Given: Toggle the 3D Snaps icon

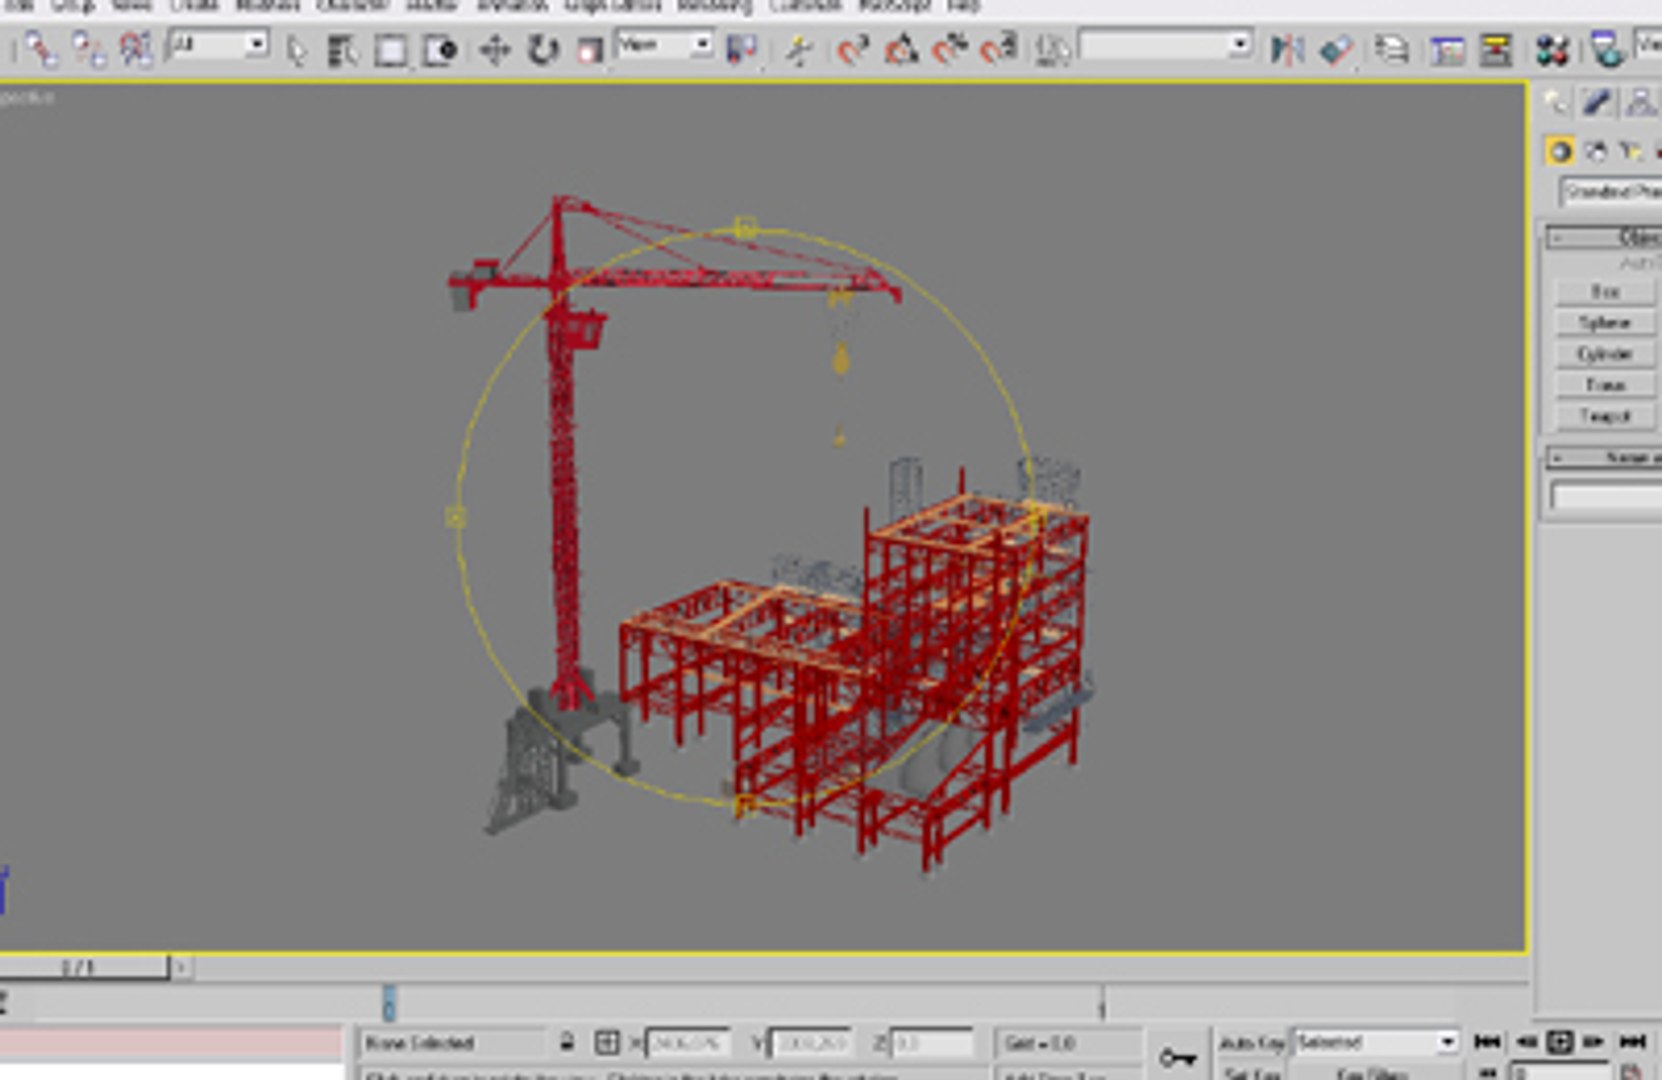Looking at the screenshot, I should pyautogui.click(x=853, y=50).
